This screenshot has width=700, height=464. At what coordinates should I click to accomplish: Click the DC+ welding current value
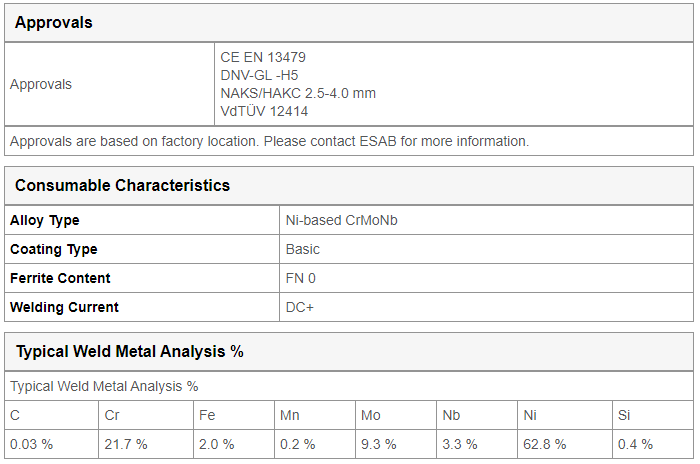click(300, 307)
